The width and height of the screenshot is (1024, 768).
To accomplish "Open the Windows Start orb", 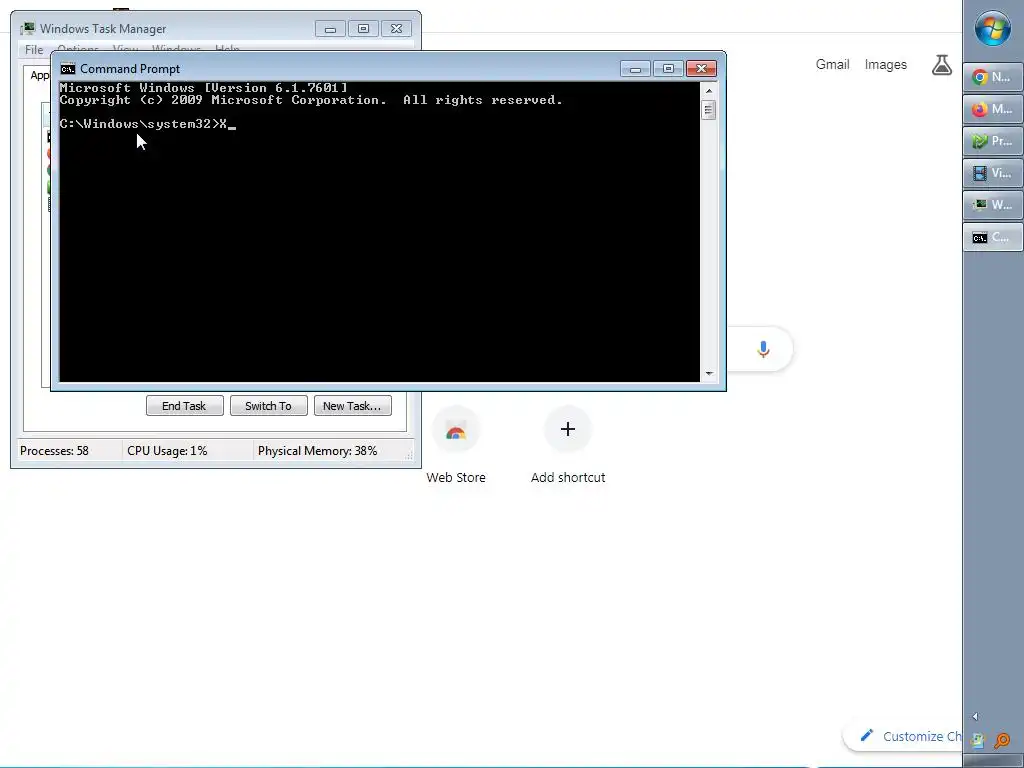I will click(993, 28).
